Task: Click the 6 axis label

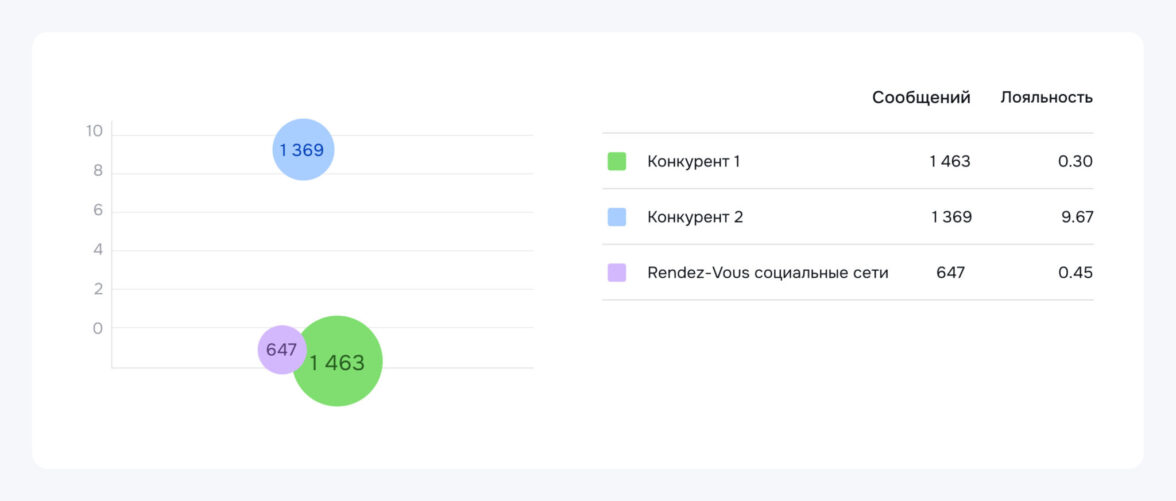Action: (98, 211)
